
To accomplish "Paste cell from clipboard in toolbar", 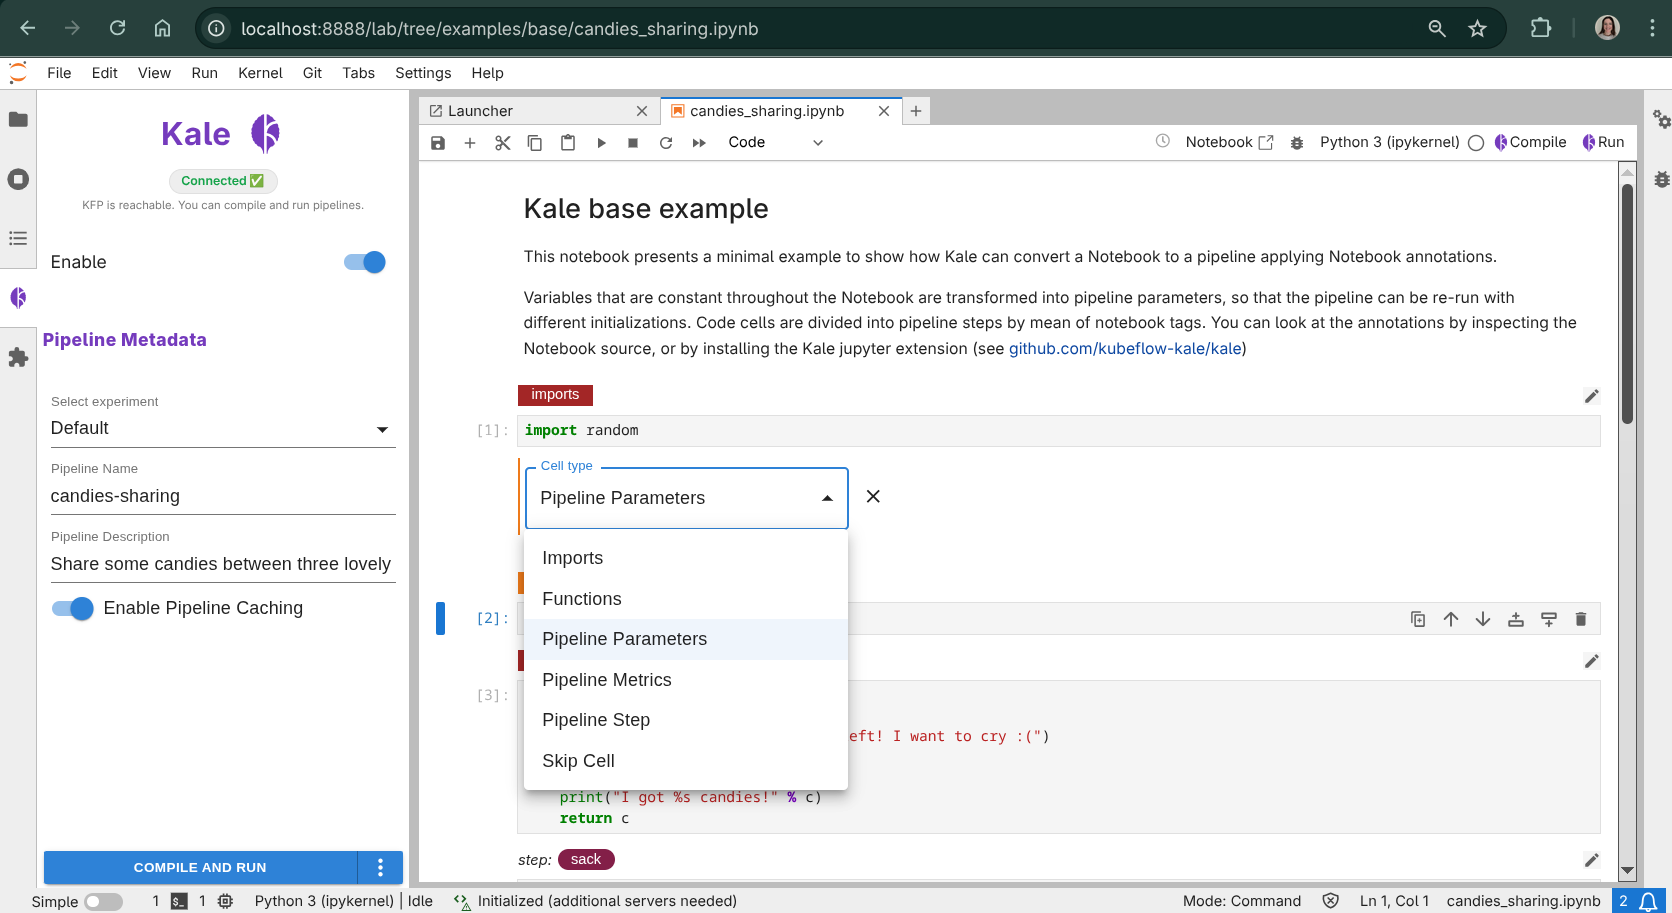I will [x=568, y=142].
